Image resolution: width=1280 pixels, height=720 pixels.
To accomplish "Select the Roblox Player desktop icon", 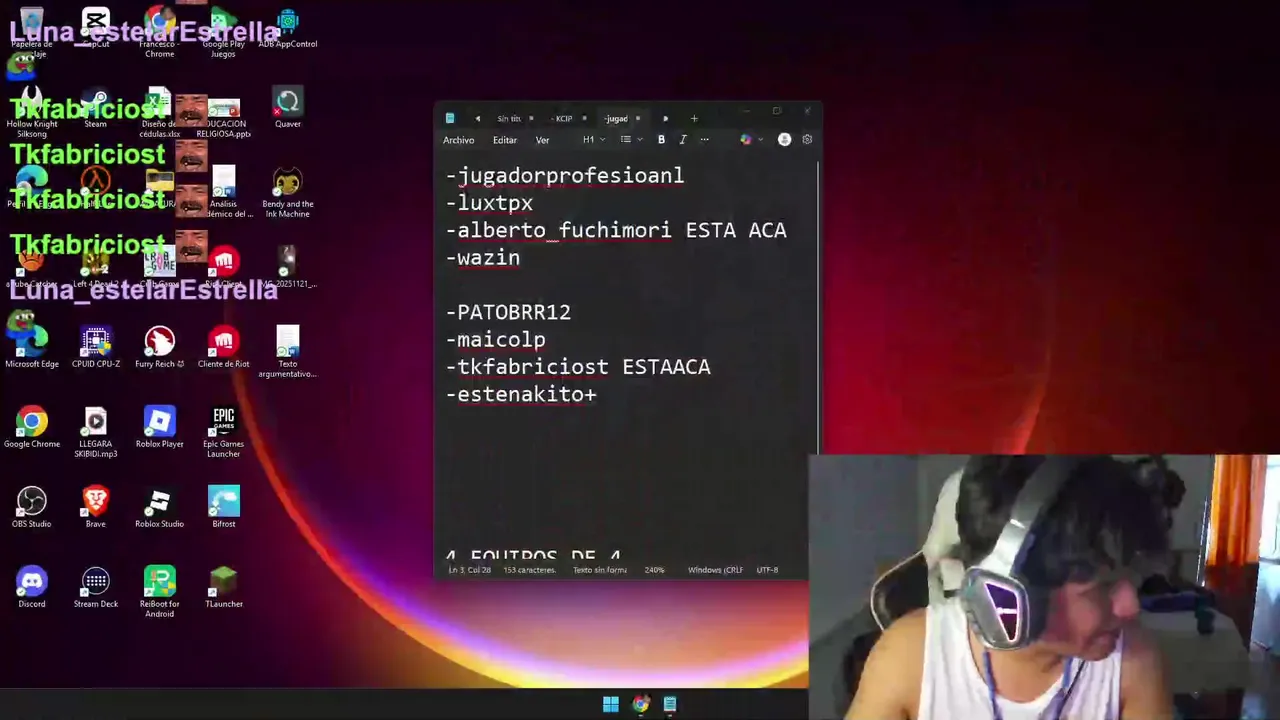I will tap(160, 428).
